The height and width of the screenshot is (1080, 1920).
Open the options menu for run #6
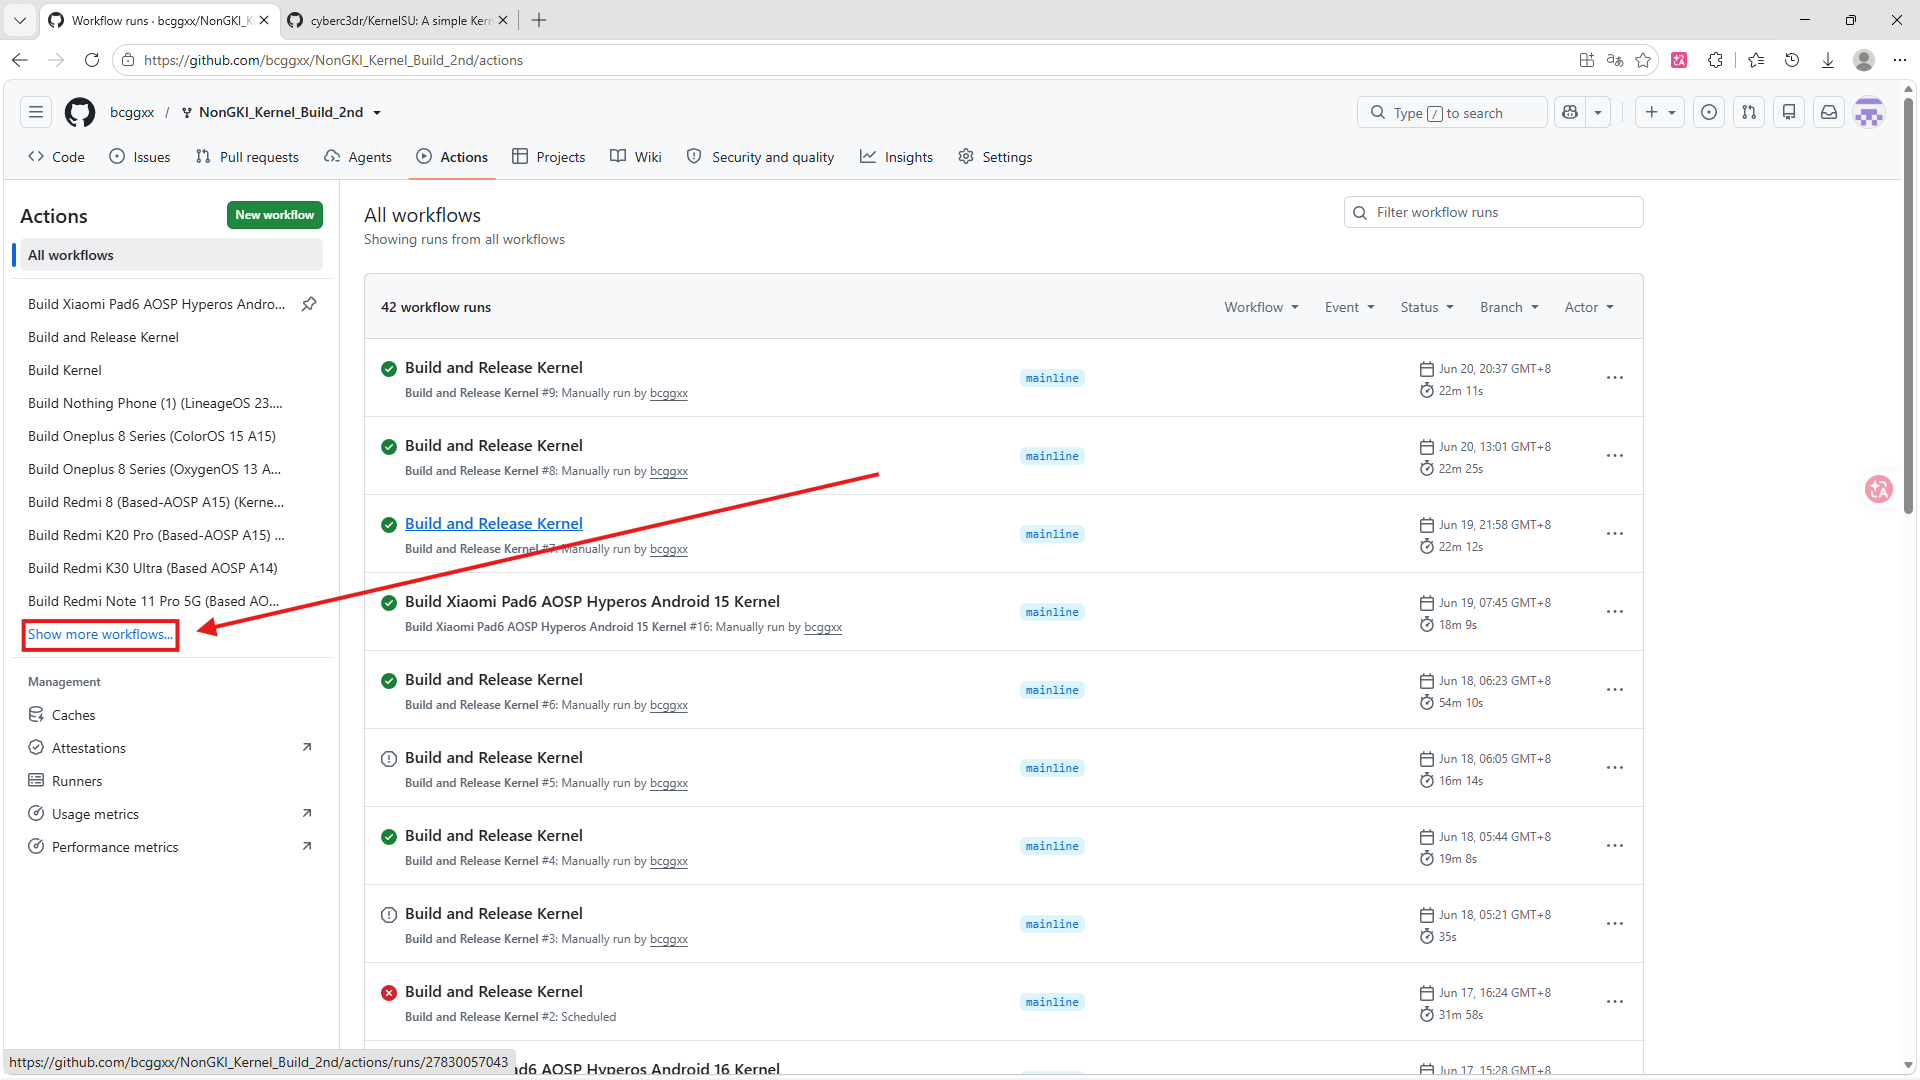click(1615, 690)
